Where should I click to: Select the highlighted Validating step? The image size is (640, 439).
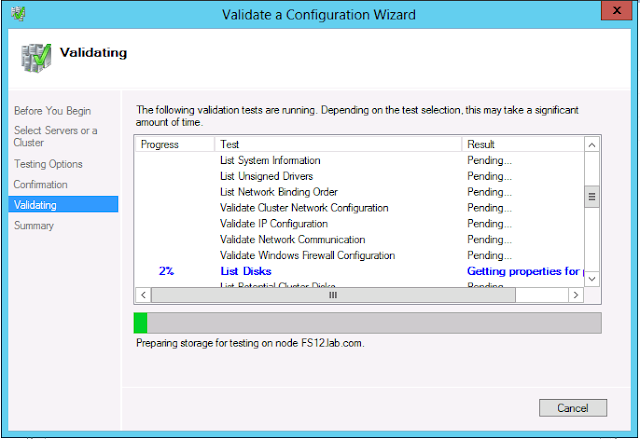[x=63, y=204]
